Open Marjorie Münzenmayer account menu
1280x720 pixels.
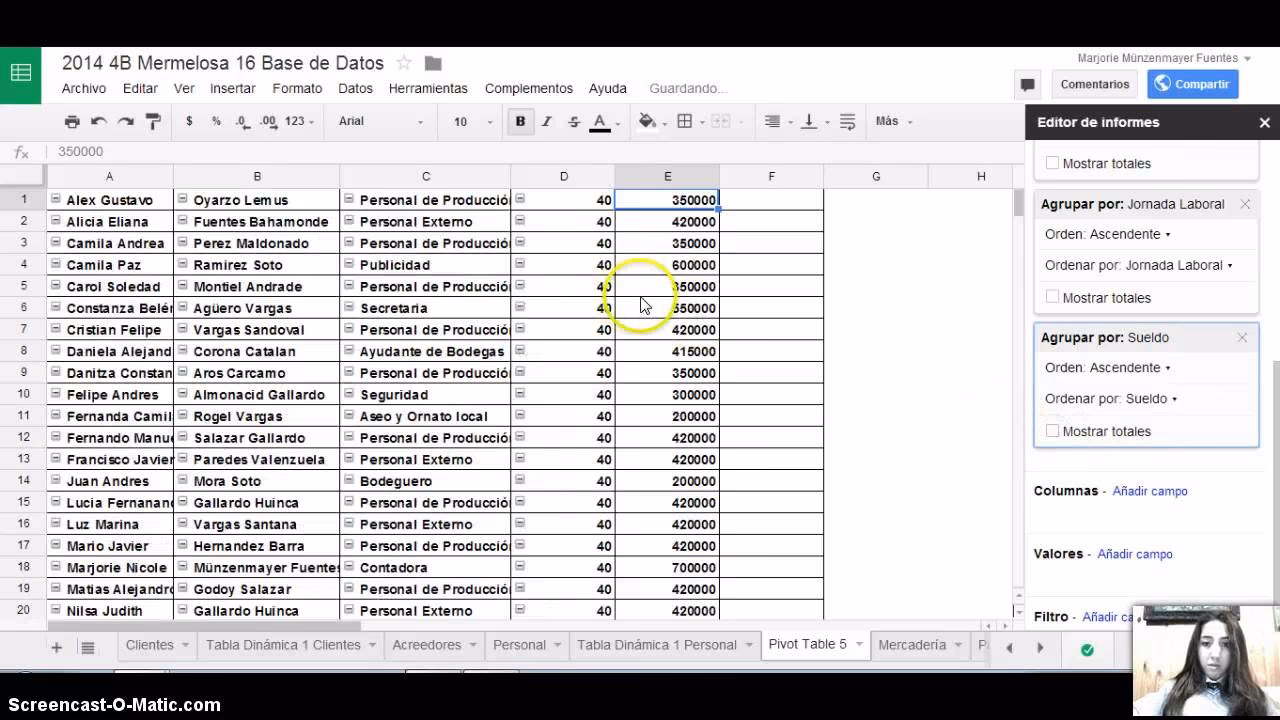tap(1164, 58)
